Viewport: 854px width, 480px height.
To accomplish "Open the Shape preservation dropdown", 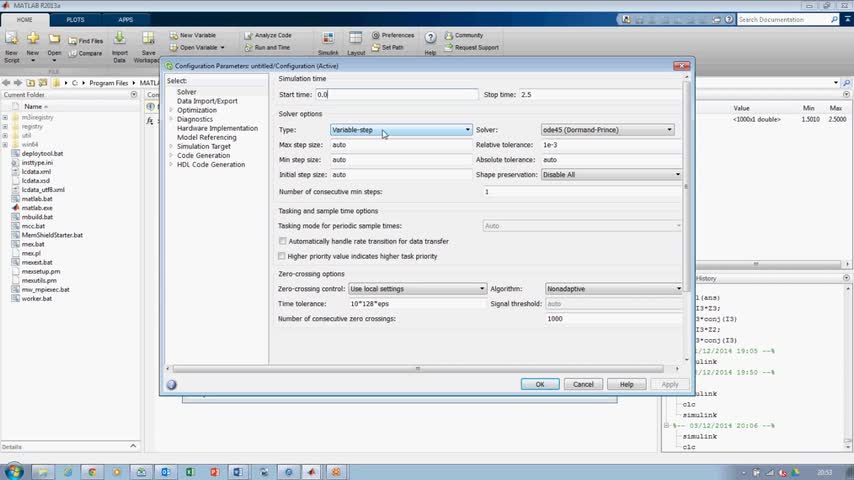I will (611, 175).
